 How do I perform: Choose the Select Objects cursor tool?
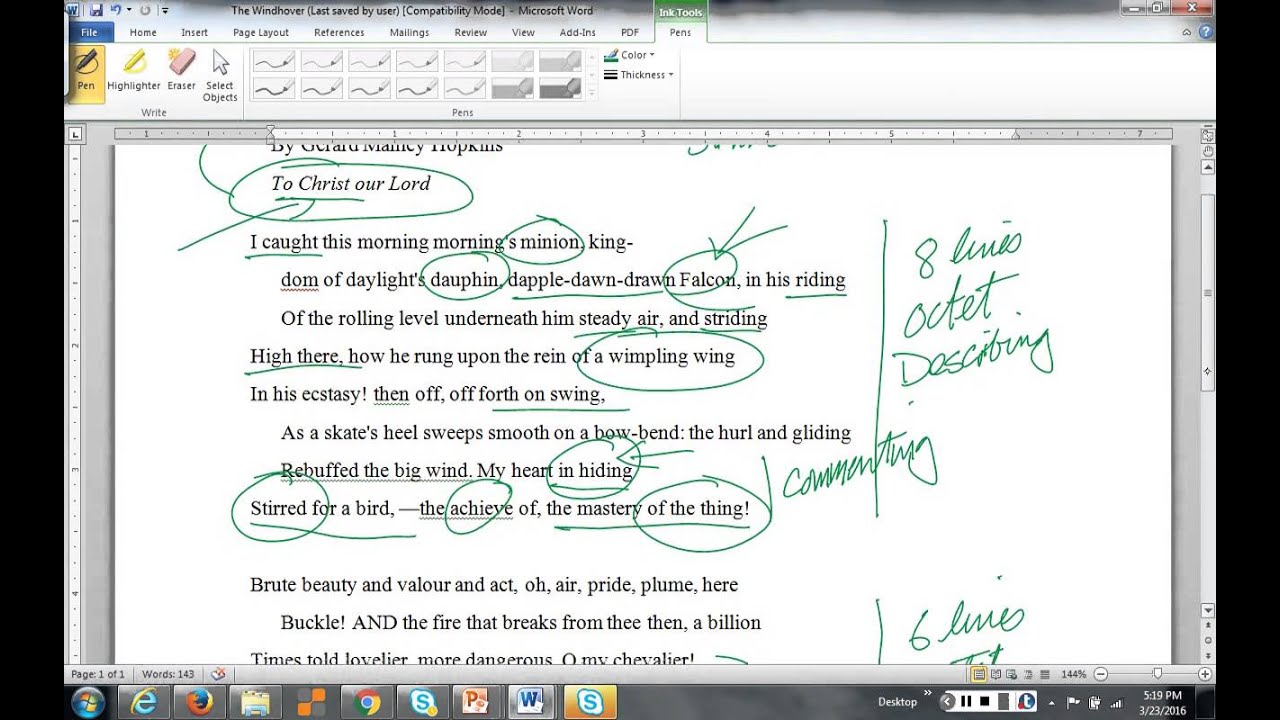pyautogui.click(x=220, y=75)
